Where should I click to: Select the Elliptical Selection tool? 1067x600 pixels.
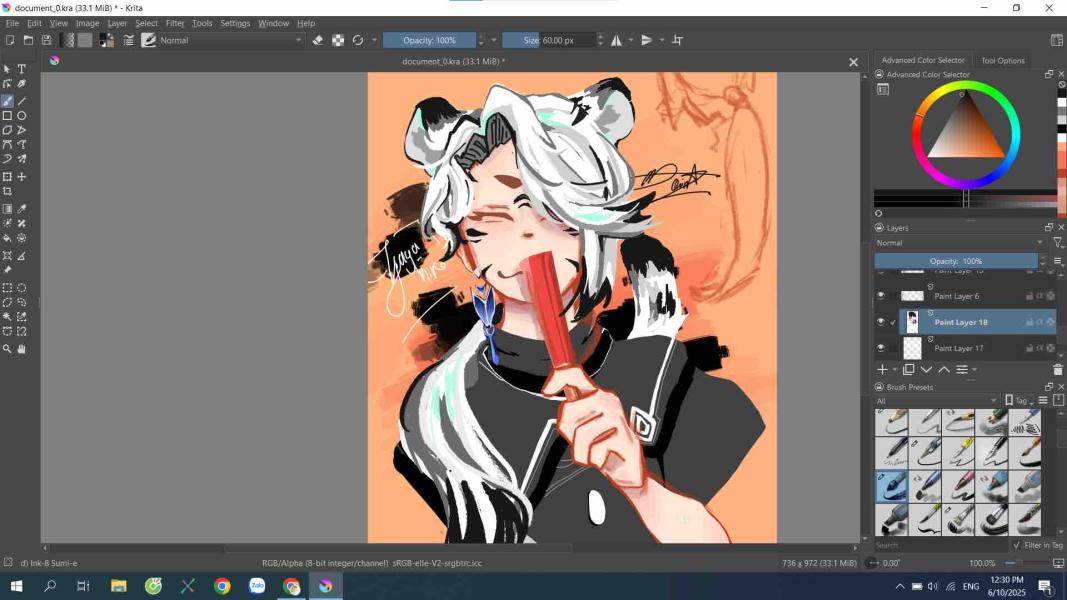click(x=22, y=288)
